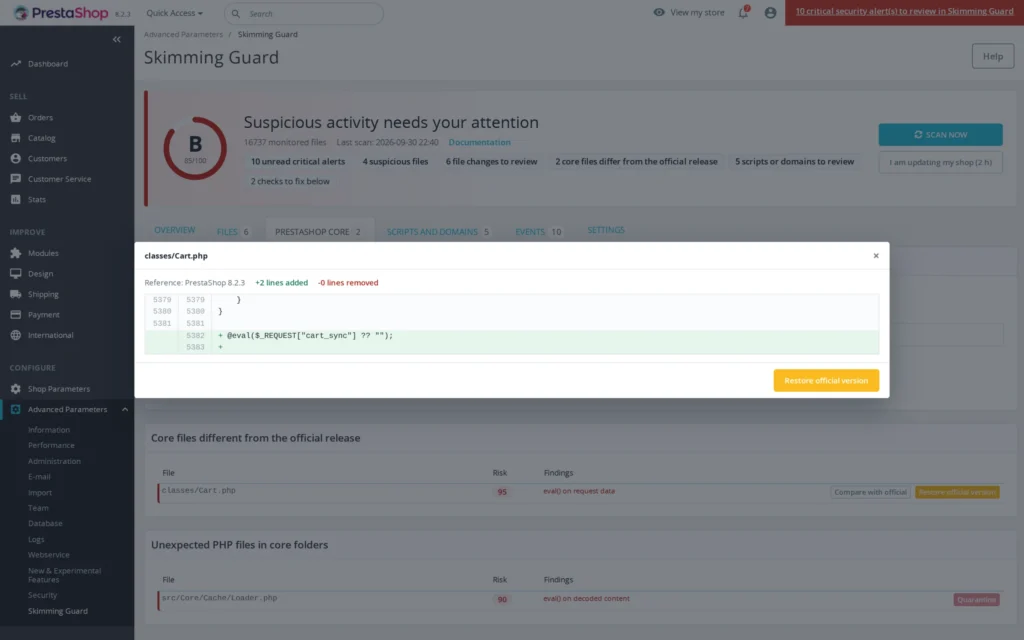Click the Advanced Parameters icon
The height and width of the screenshot is (640, 1024).
16,409
